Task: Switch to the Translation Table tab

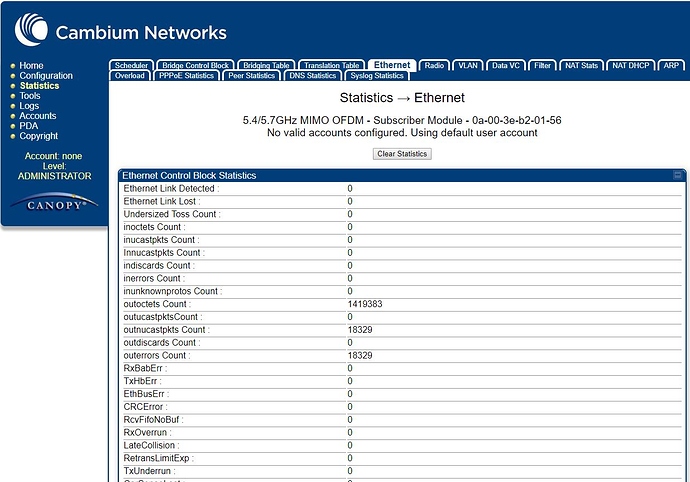Action: [x=332, y=65]
